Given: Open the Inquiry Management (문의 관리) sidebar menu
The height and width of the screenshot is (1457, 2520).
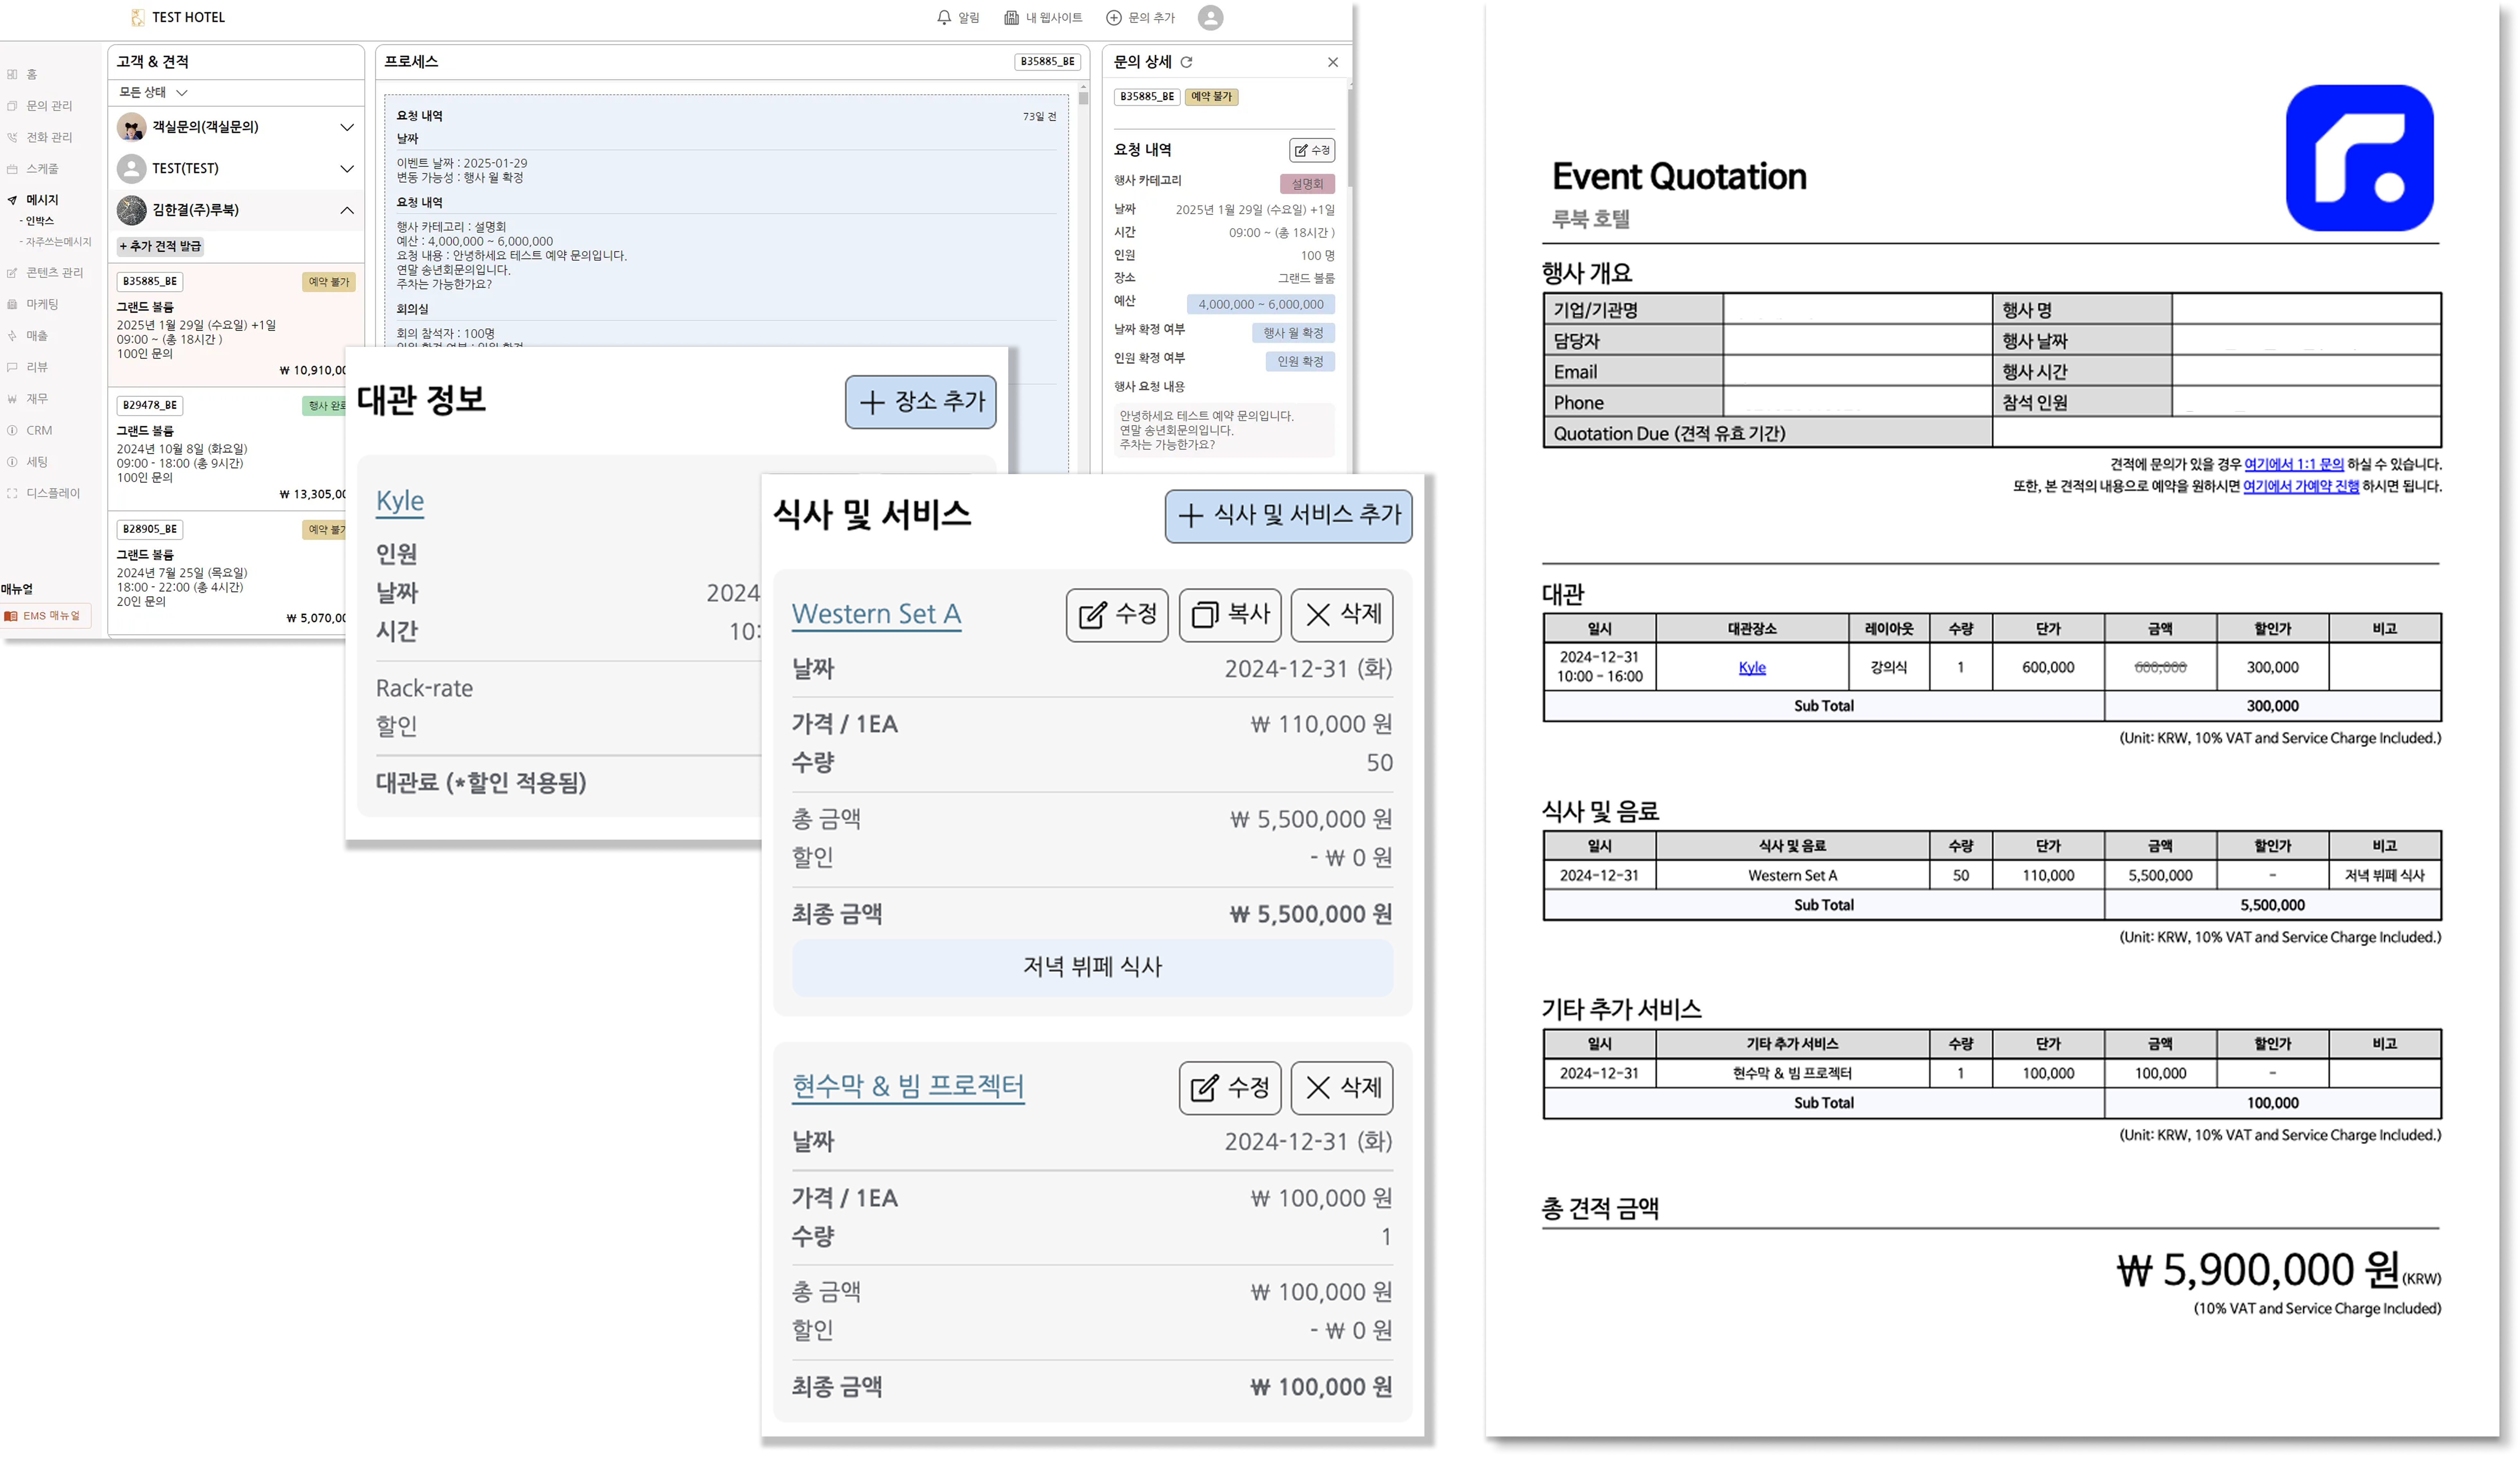Looking at the screenshot, I should (x=49, y=106).
